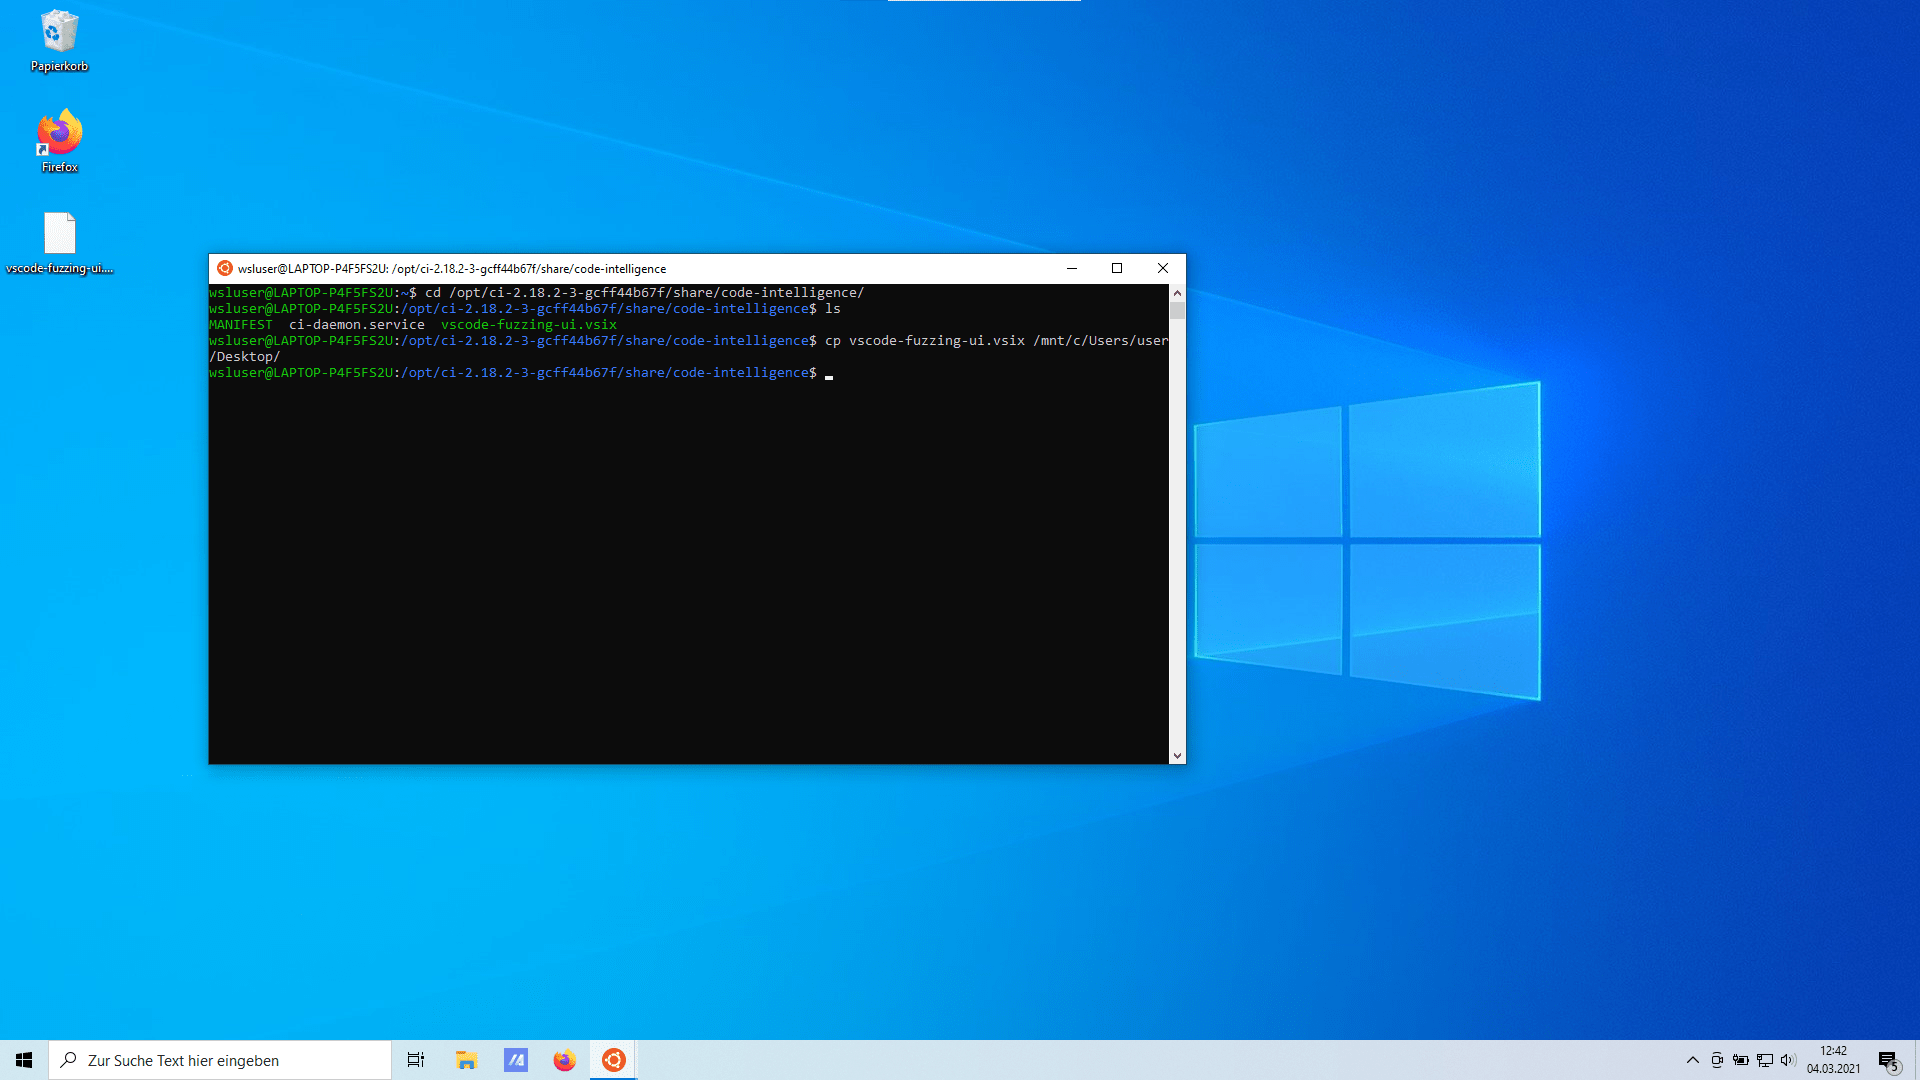The image size is (1920, 1080).
Task: Click the Show Desktop strip at taskbar end
Action: pos(1917,1060)
